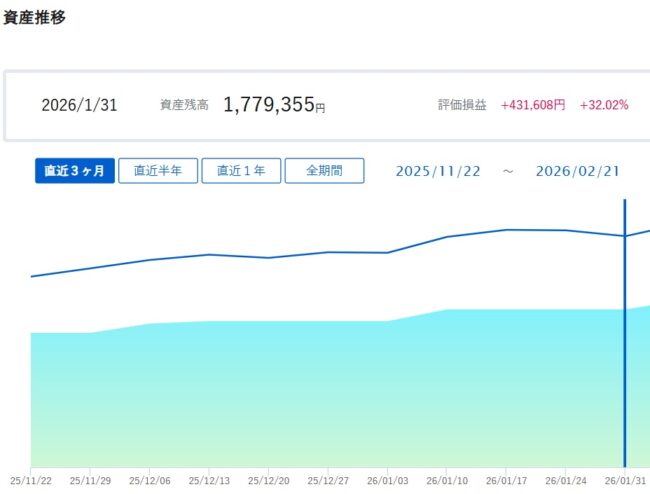
Task: Click the 25/12/20 x-axis date label
Action: (268, 479)
